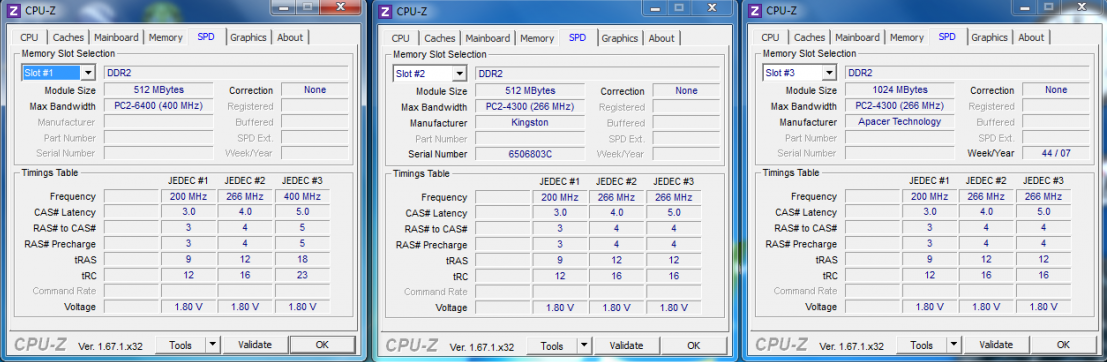Click OK button in first window

[322, 345]
